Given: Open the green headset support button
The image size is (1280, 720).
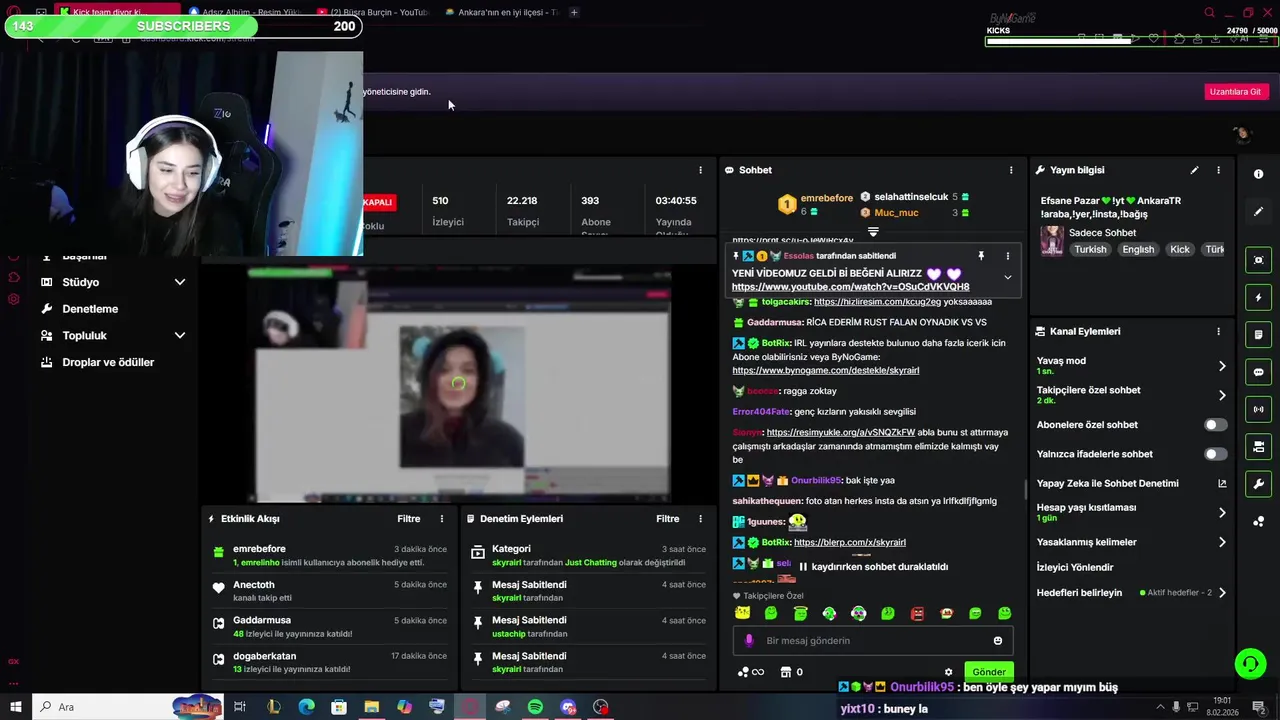Looking at the screenshot, I should (x=1249, y=664).
